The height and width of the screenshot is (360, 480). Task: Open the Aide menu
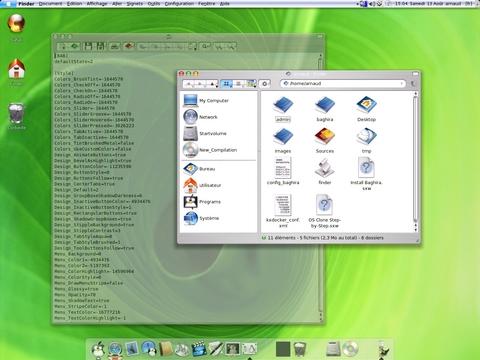pos(224,4)
